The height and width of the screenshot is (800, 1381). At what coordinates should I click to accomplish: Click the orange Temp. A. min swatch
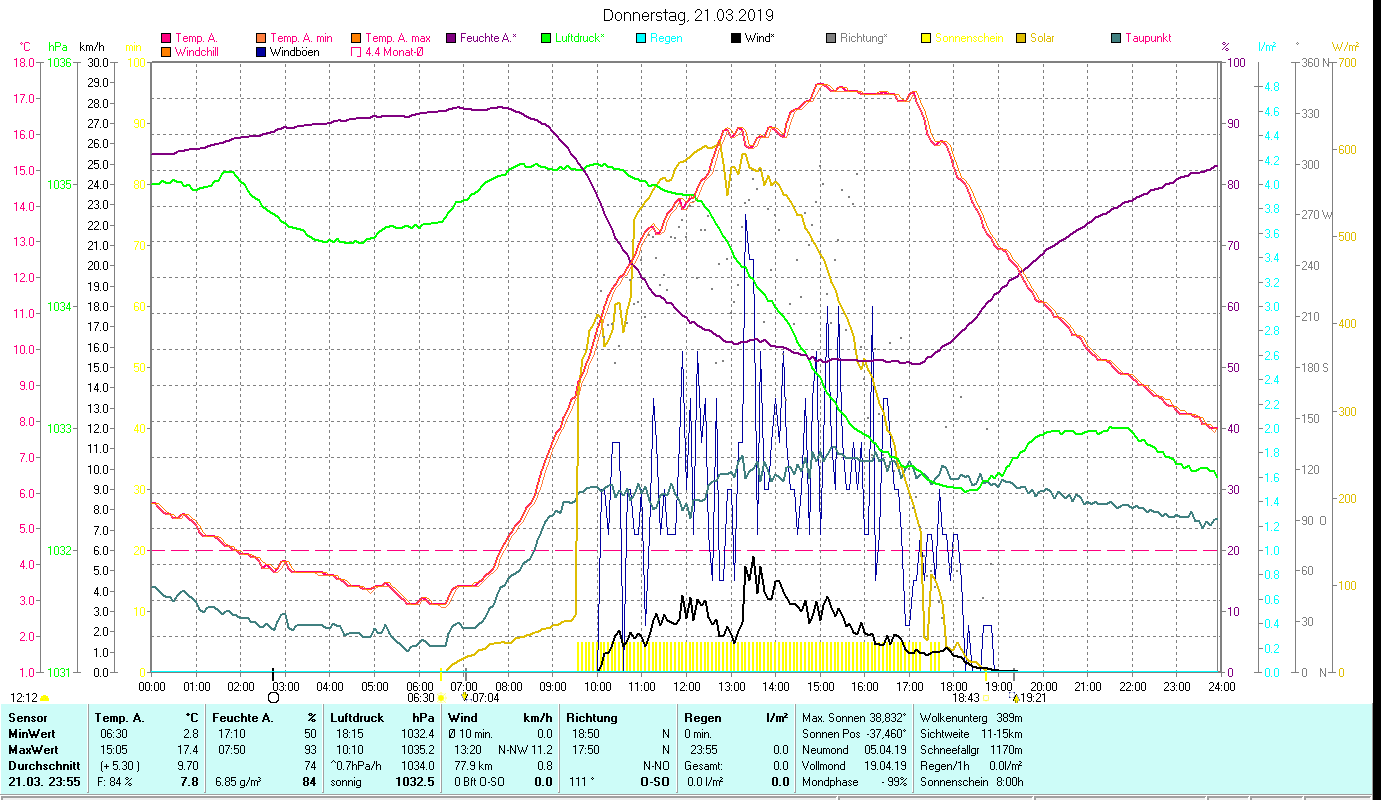tap(261, 38)
